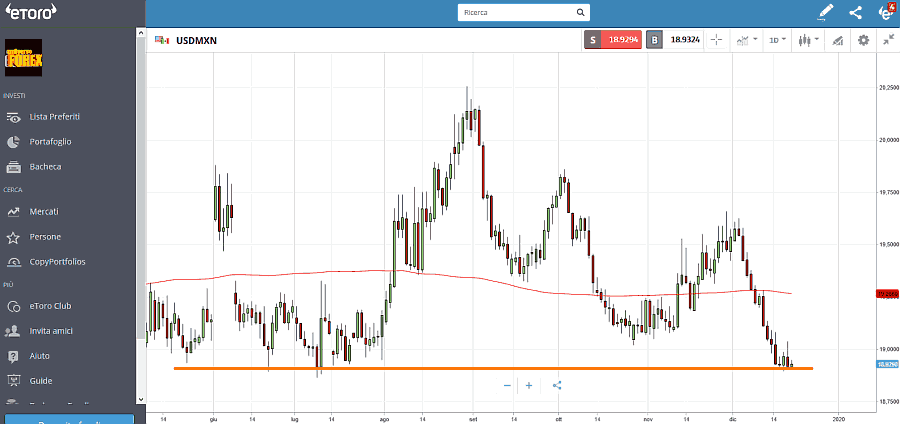Open the 1D timeframe dropdown

point(777,40)
